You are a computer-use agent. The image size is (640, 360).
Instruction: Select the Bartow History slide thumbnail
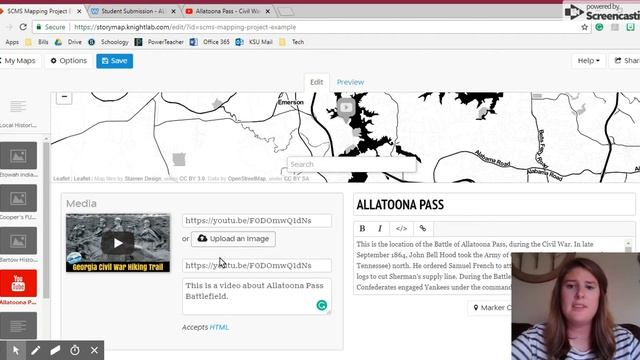(18, 241)
